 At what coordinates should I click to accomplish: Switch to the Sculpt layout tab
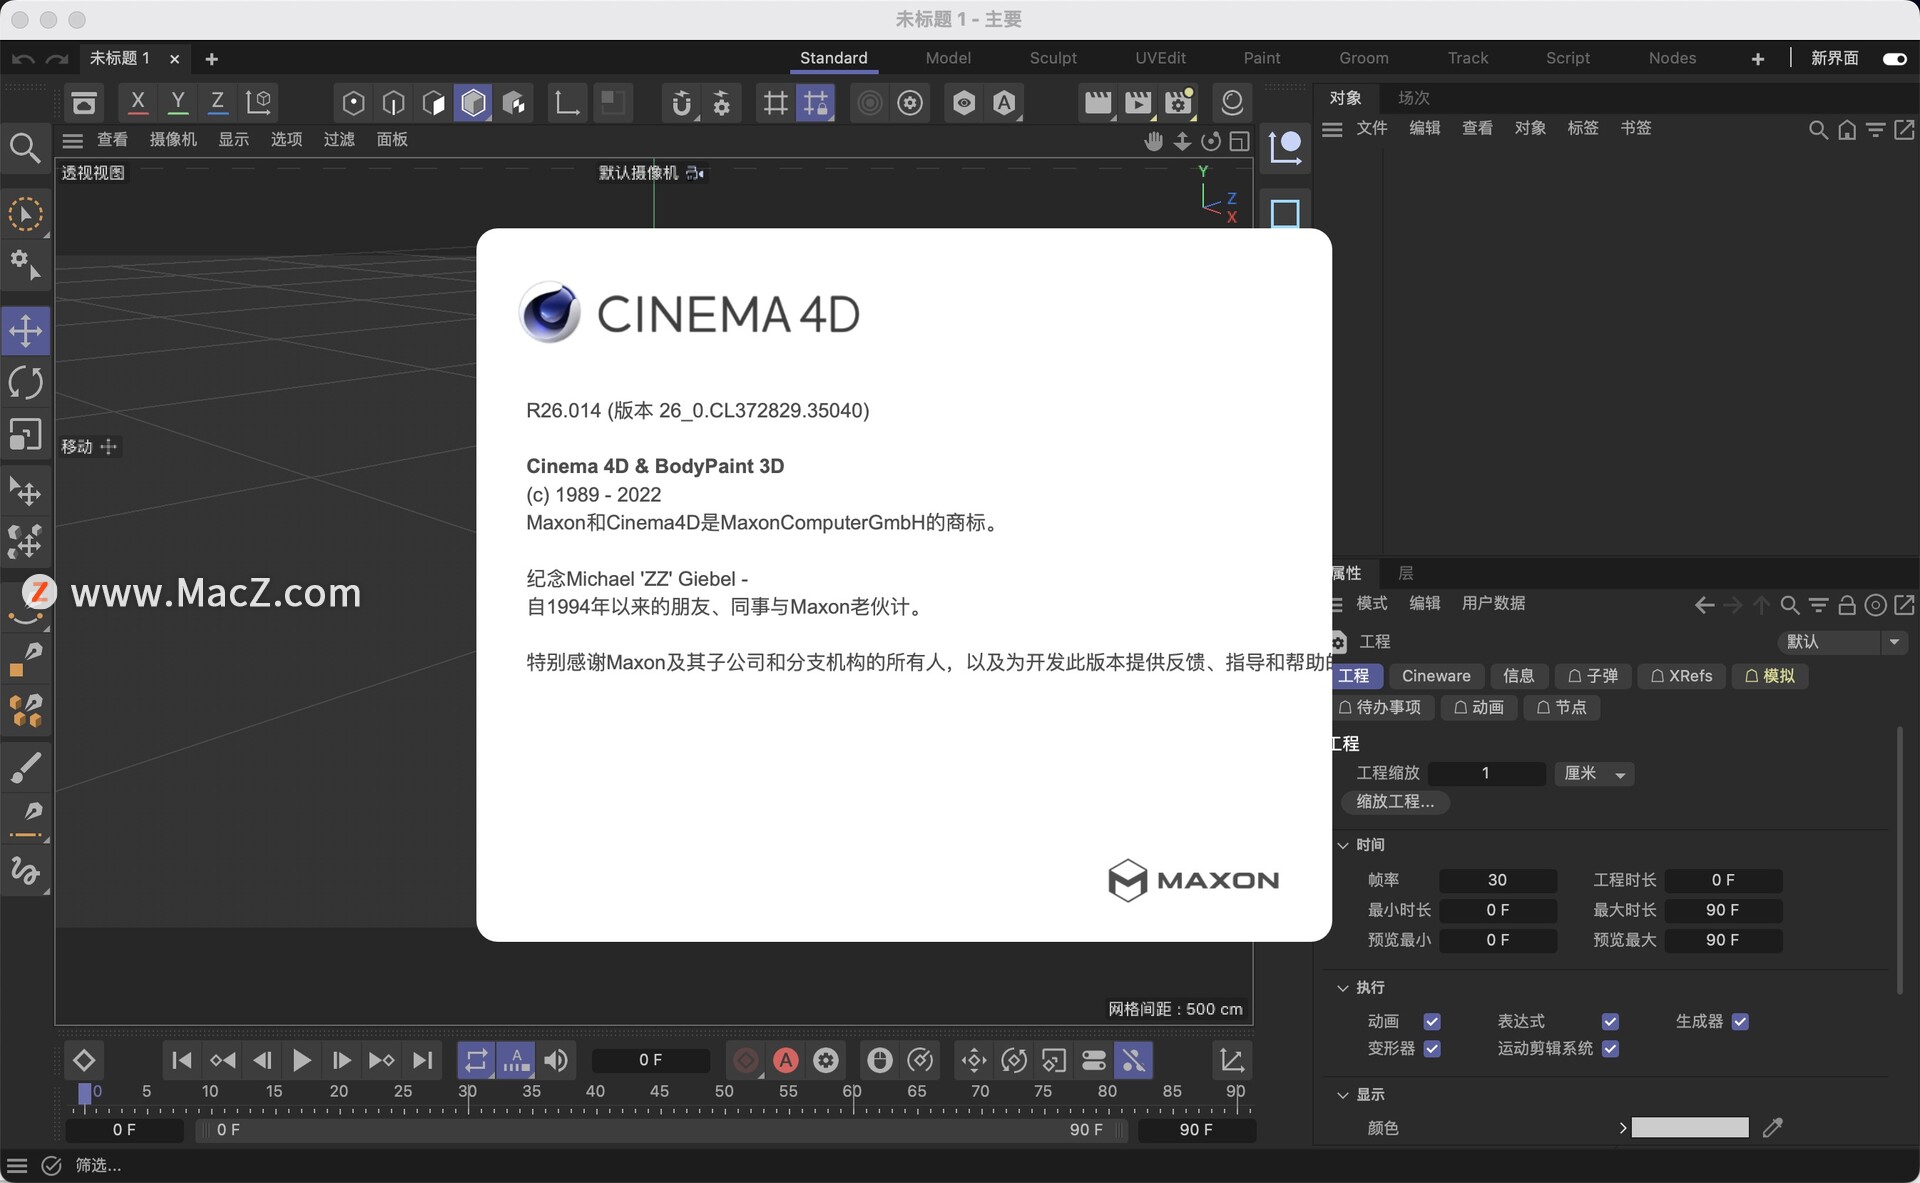(1053, 58)
